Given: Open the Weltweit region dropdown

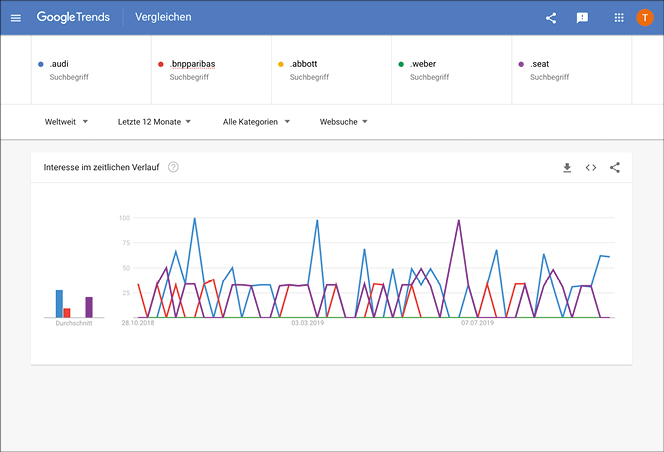Looking at the screenshot, I should click(x=66, y=122).
